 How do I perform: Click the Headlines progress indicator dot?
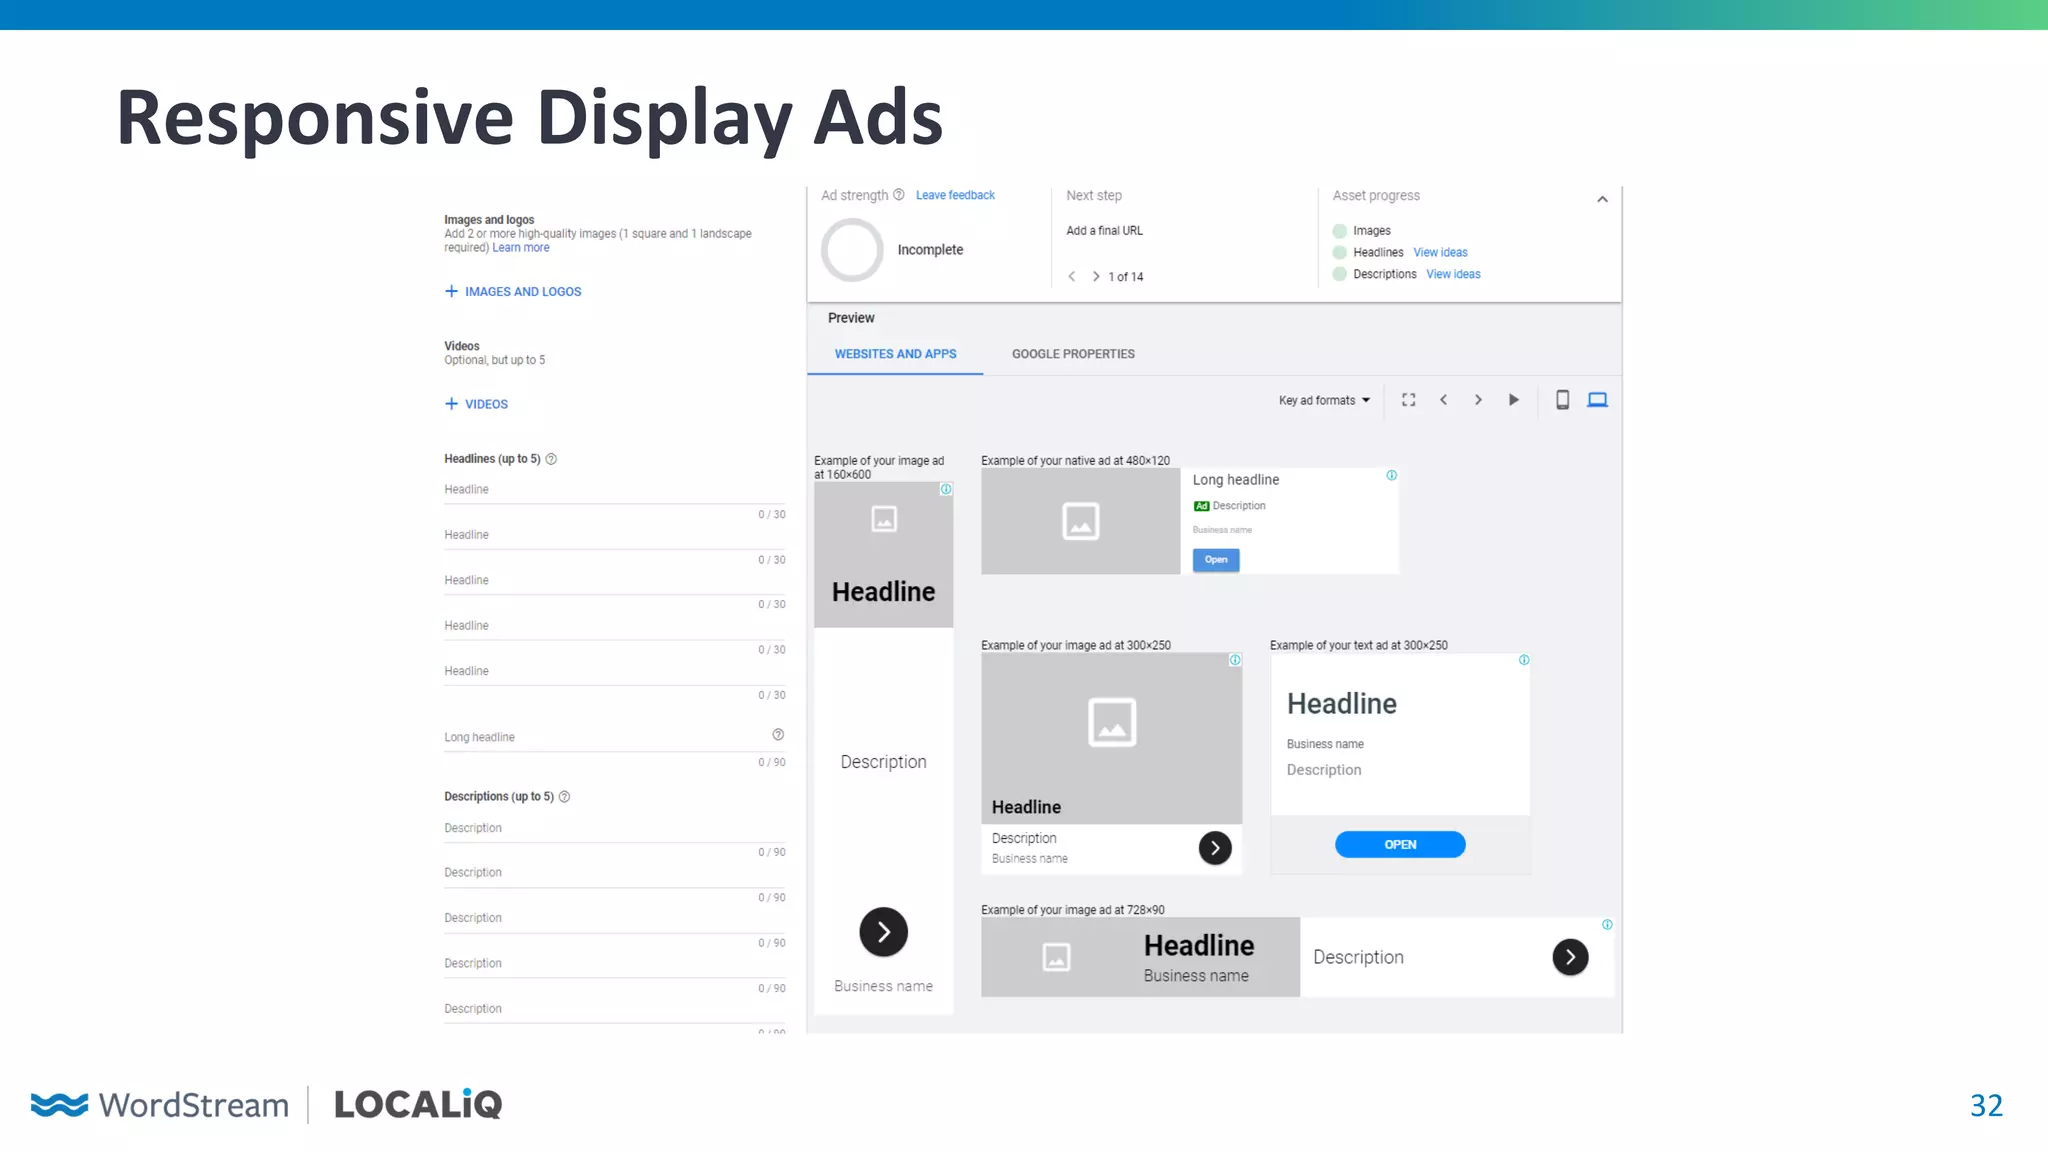pyautogui.click(x=1340, y=253)
